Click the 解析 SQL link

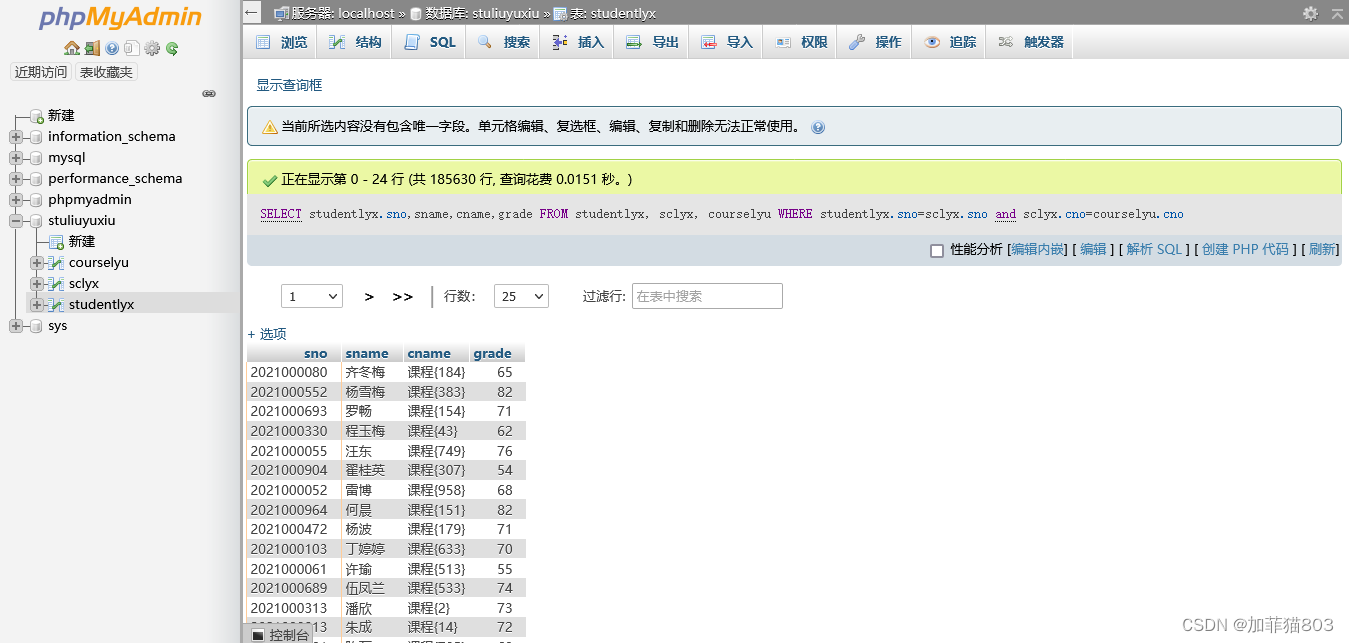click(x=1154, y=249)
